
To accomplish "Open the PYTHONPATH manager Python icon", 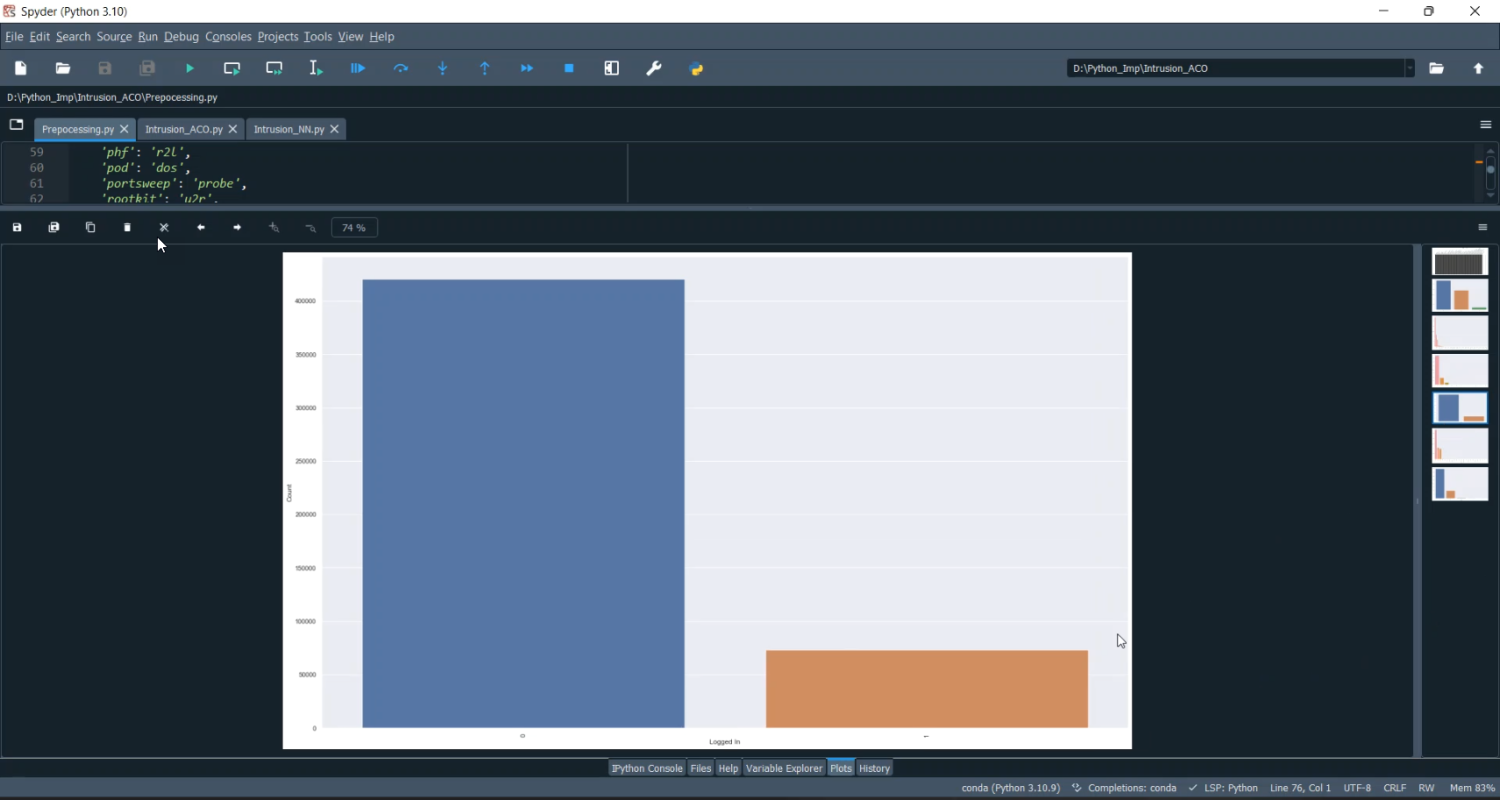I will coord(697,69).
